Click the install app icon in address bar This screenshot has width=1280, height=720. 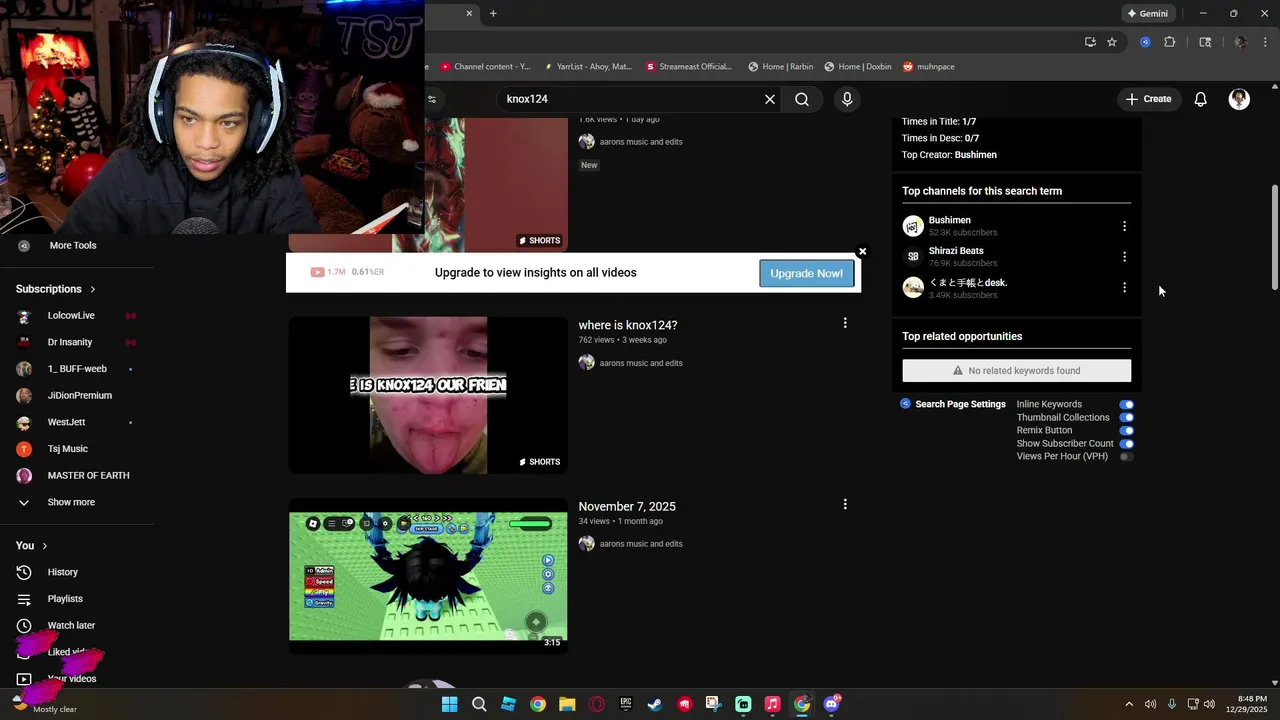1090,42
